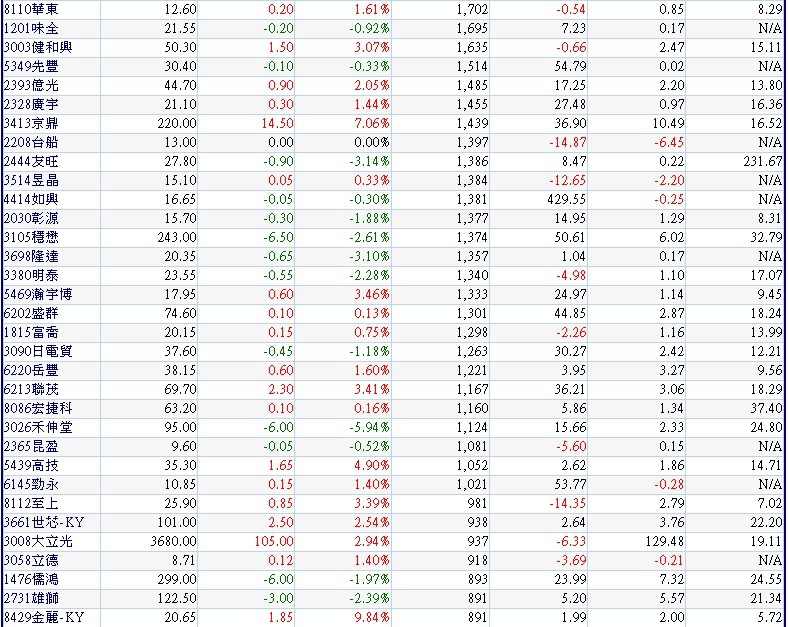Select stock 1476儒鴻

click(31, 580)
